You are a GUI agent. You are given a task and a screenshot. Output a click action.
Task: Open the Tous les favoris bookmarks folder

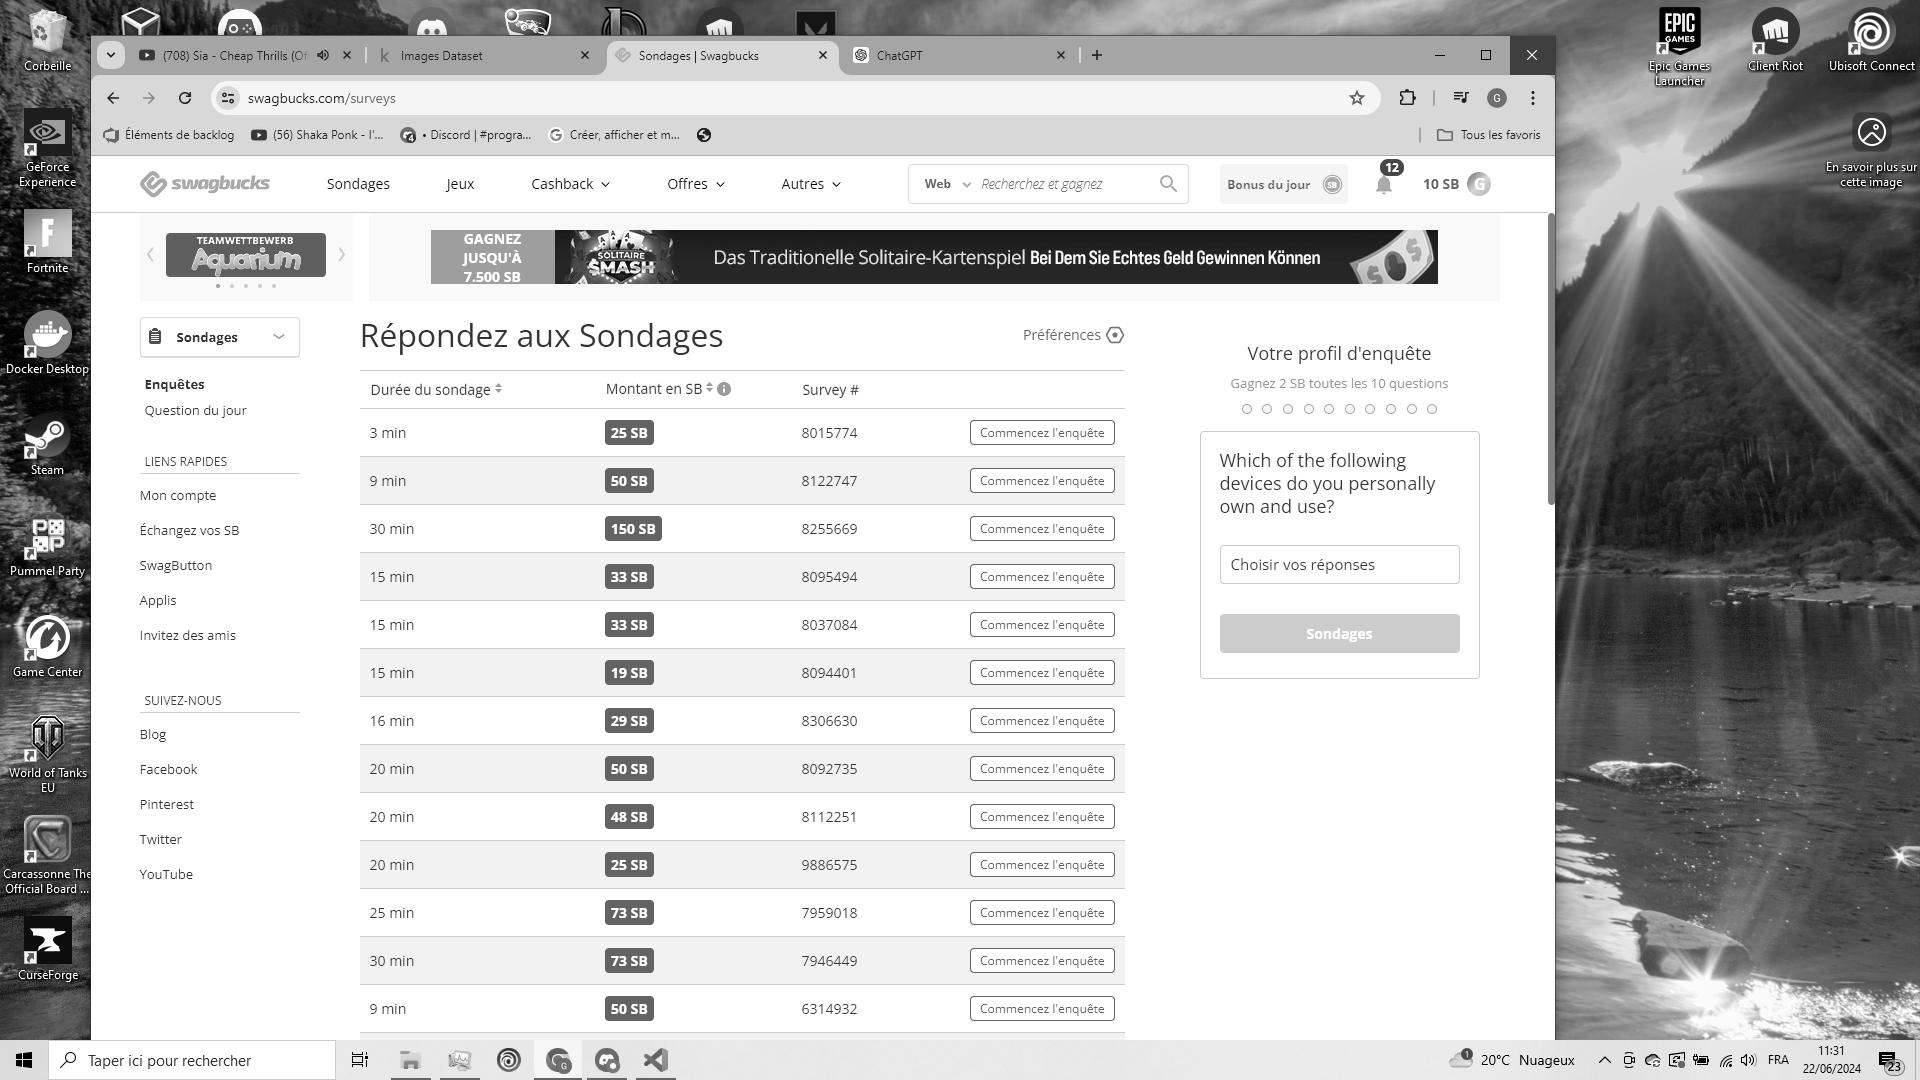(x=1488, y=135)
